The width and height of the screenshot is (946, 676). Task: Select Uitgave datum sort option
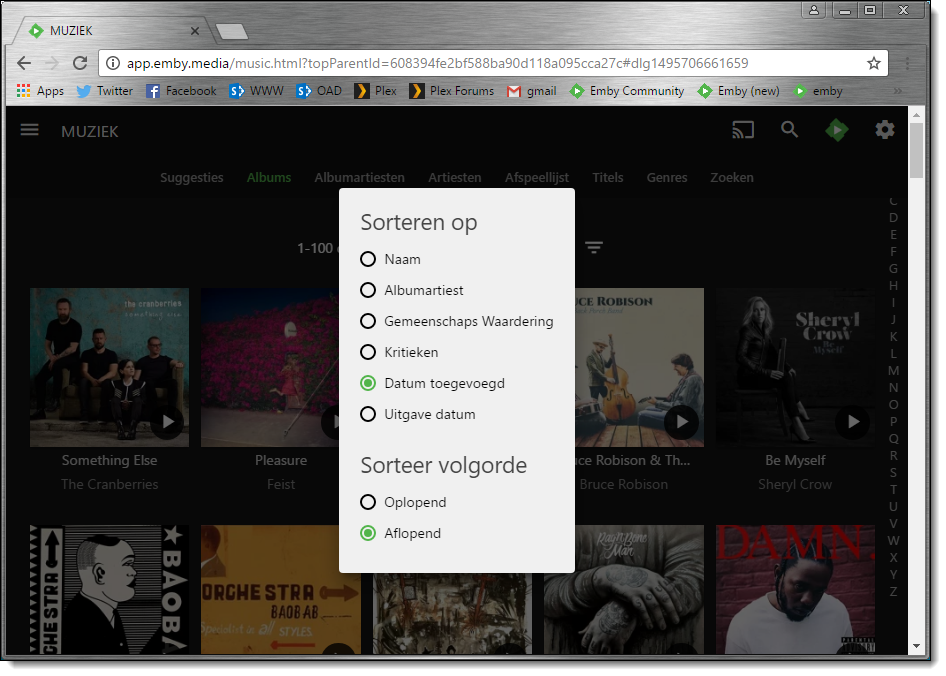pyautogui.click(x=417, y=414)
